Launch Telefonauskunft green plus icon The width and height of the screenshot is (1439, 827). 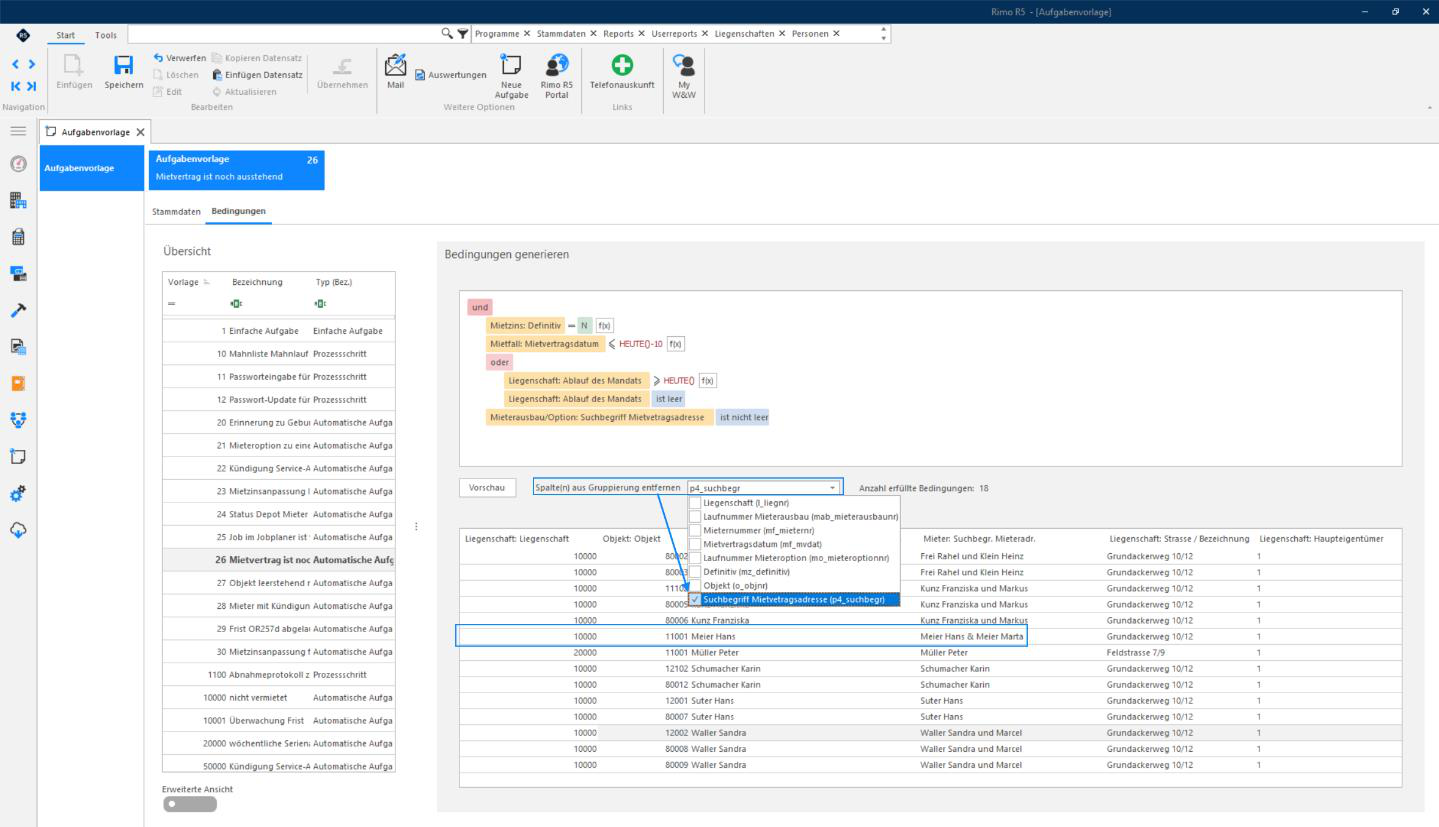(622, 65)
